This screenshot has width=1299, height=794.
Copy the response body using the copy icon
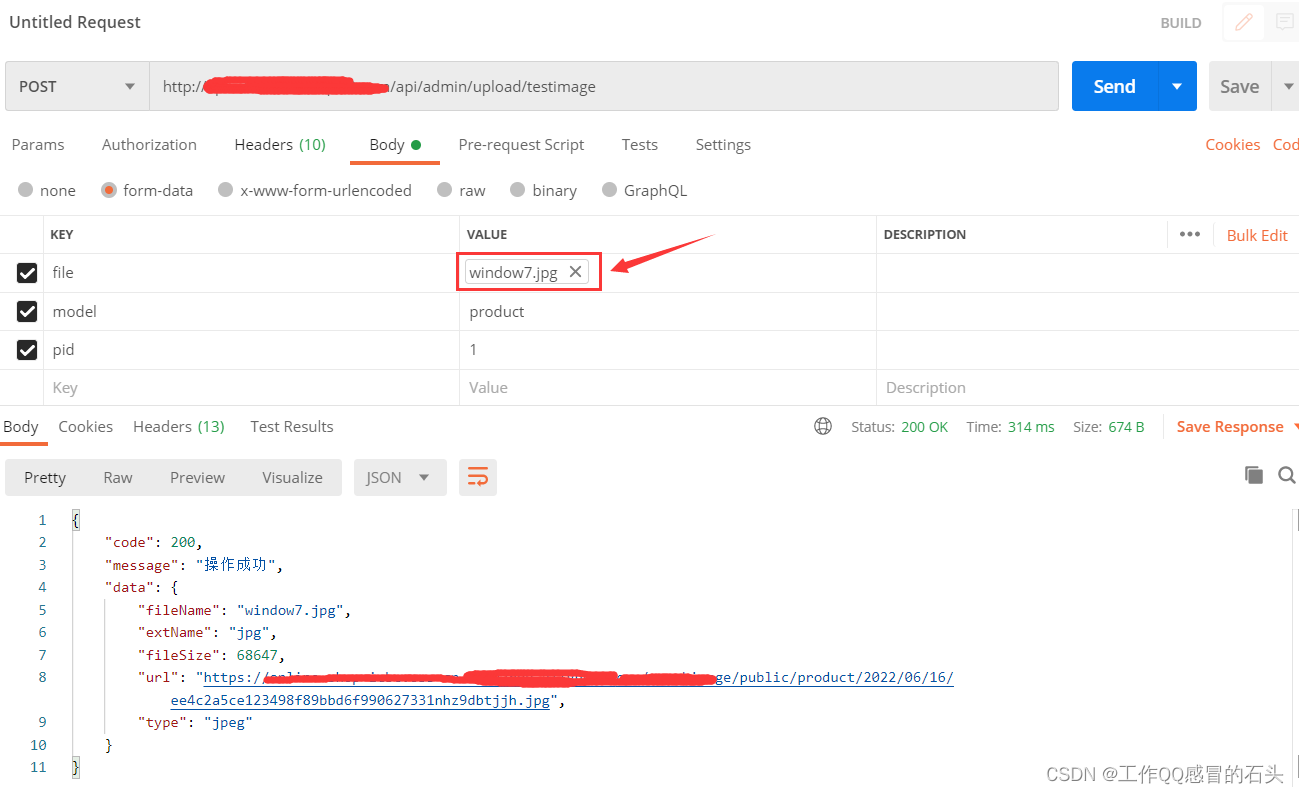(x=1254, y=475)
